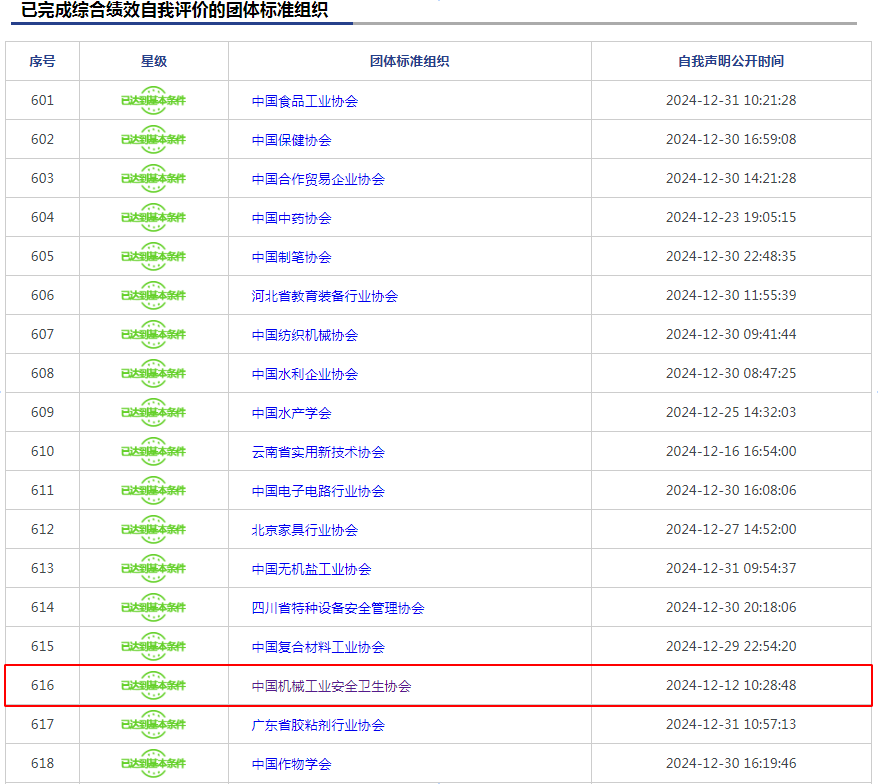Select timestamp 2024-12-30 22:48:35
This screenshot has height=784, width=878.
pyautogui.click(x=731, y=256)
